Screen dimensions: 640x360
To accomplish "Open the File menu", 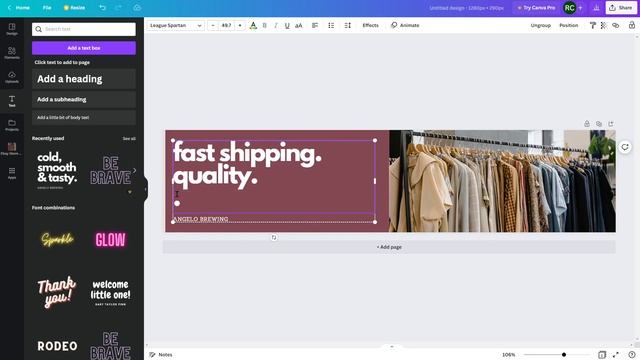I will [x=47, y=8].
